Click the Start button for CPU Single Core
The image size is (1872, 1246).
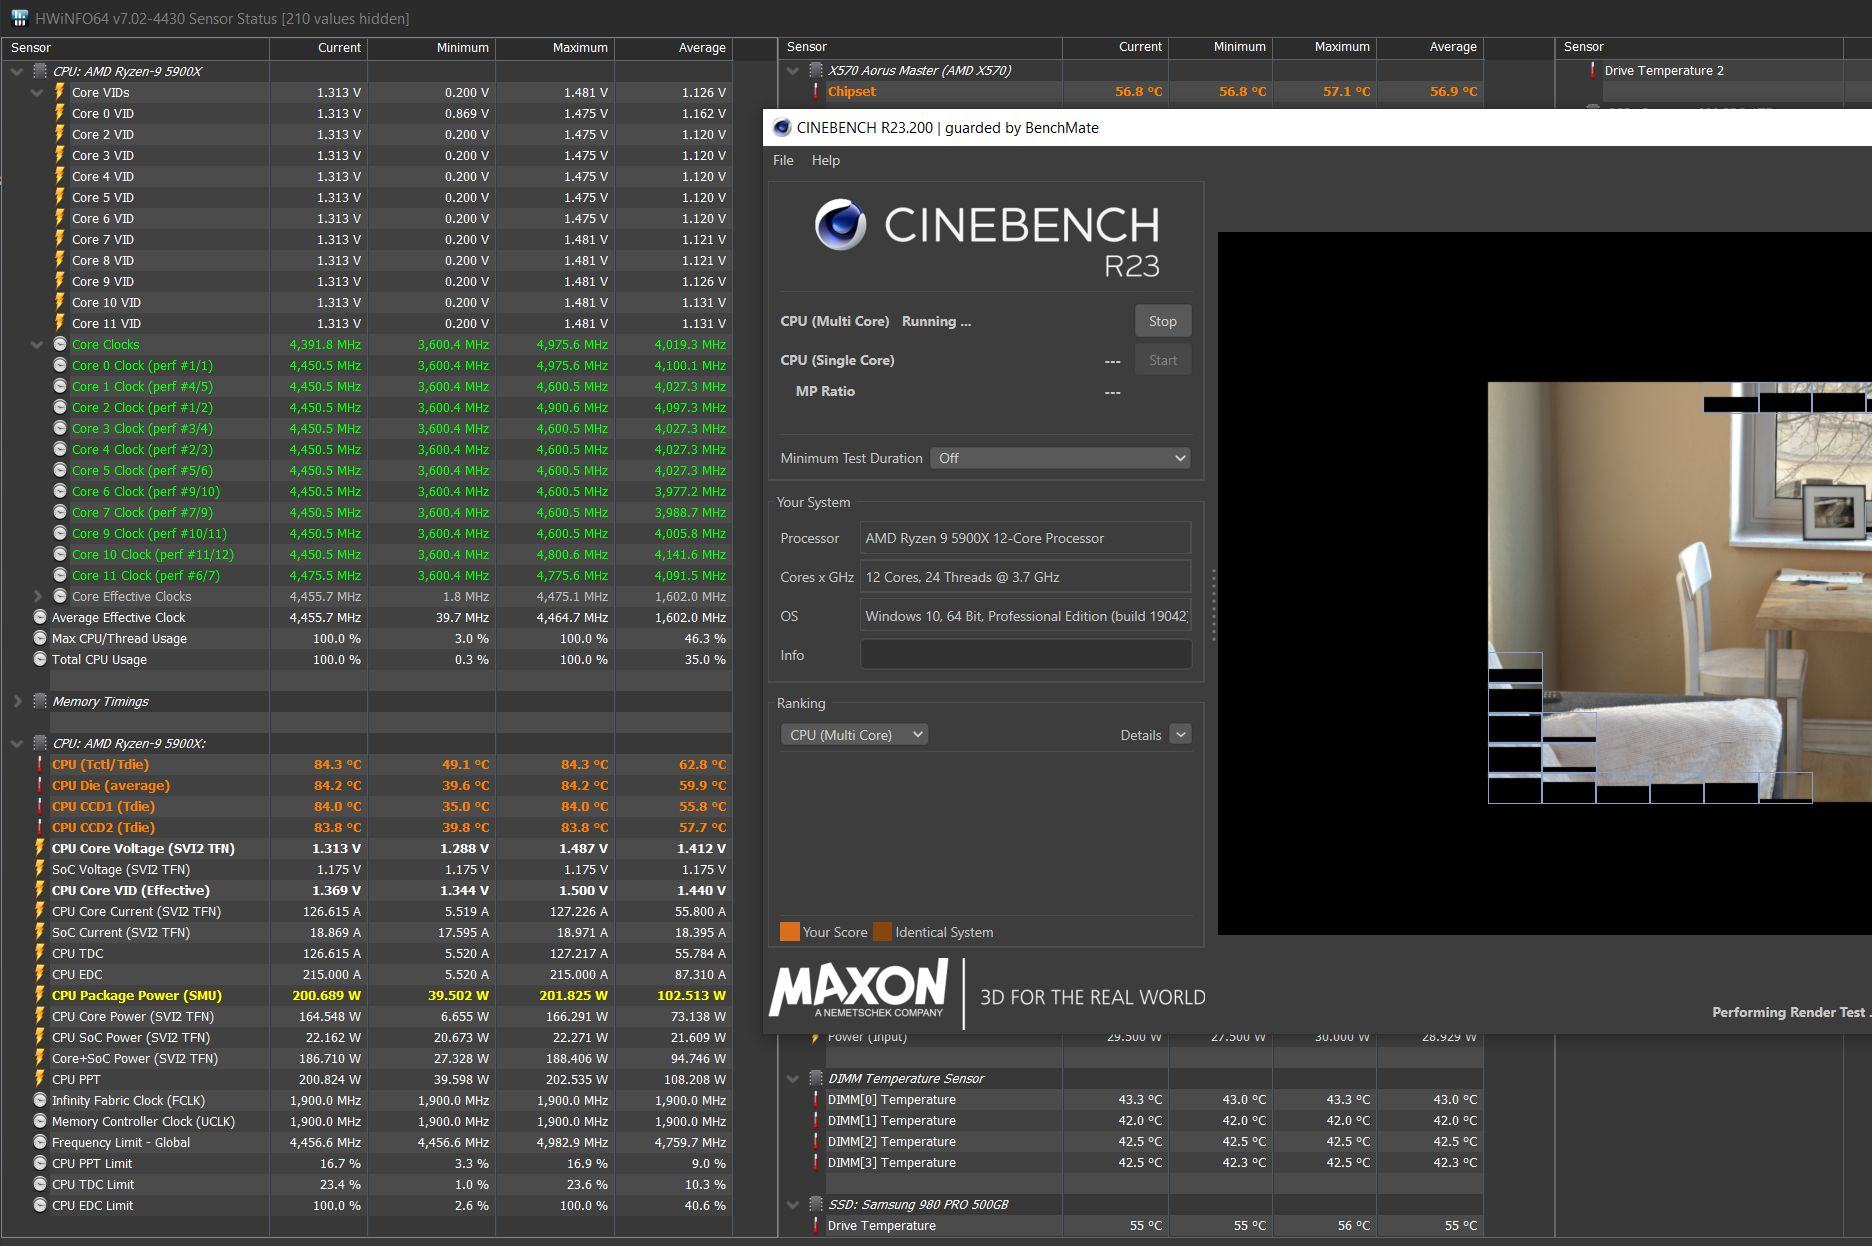1162,360
